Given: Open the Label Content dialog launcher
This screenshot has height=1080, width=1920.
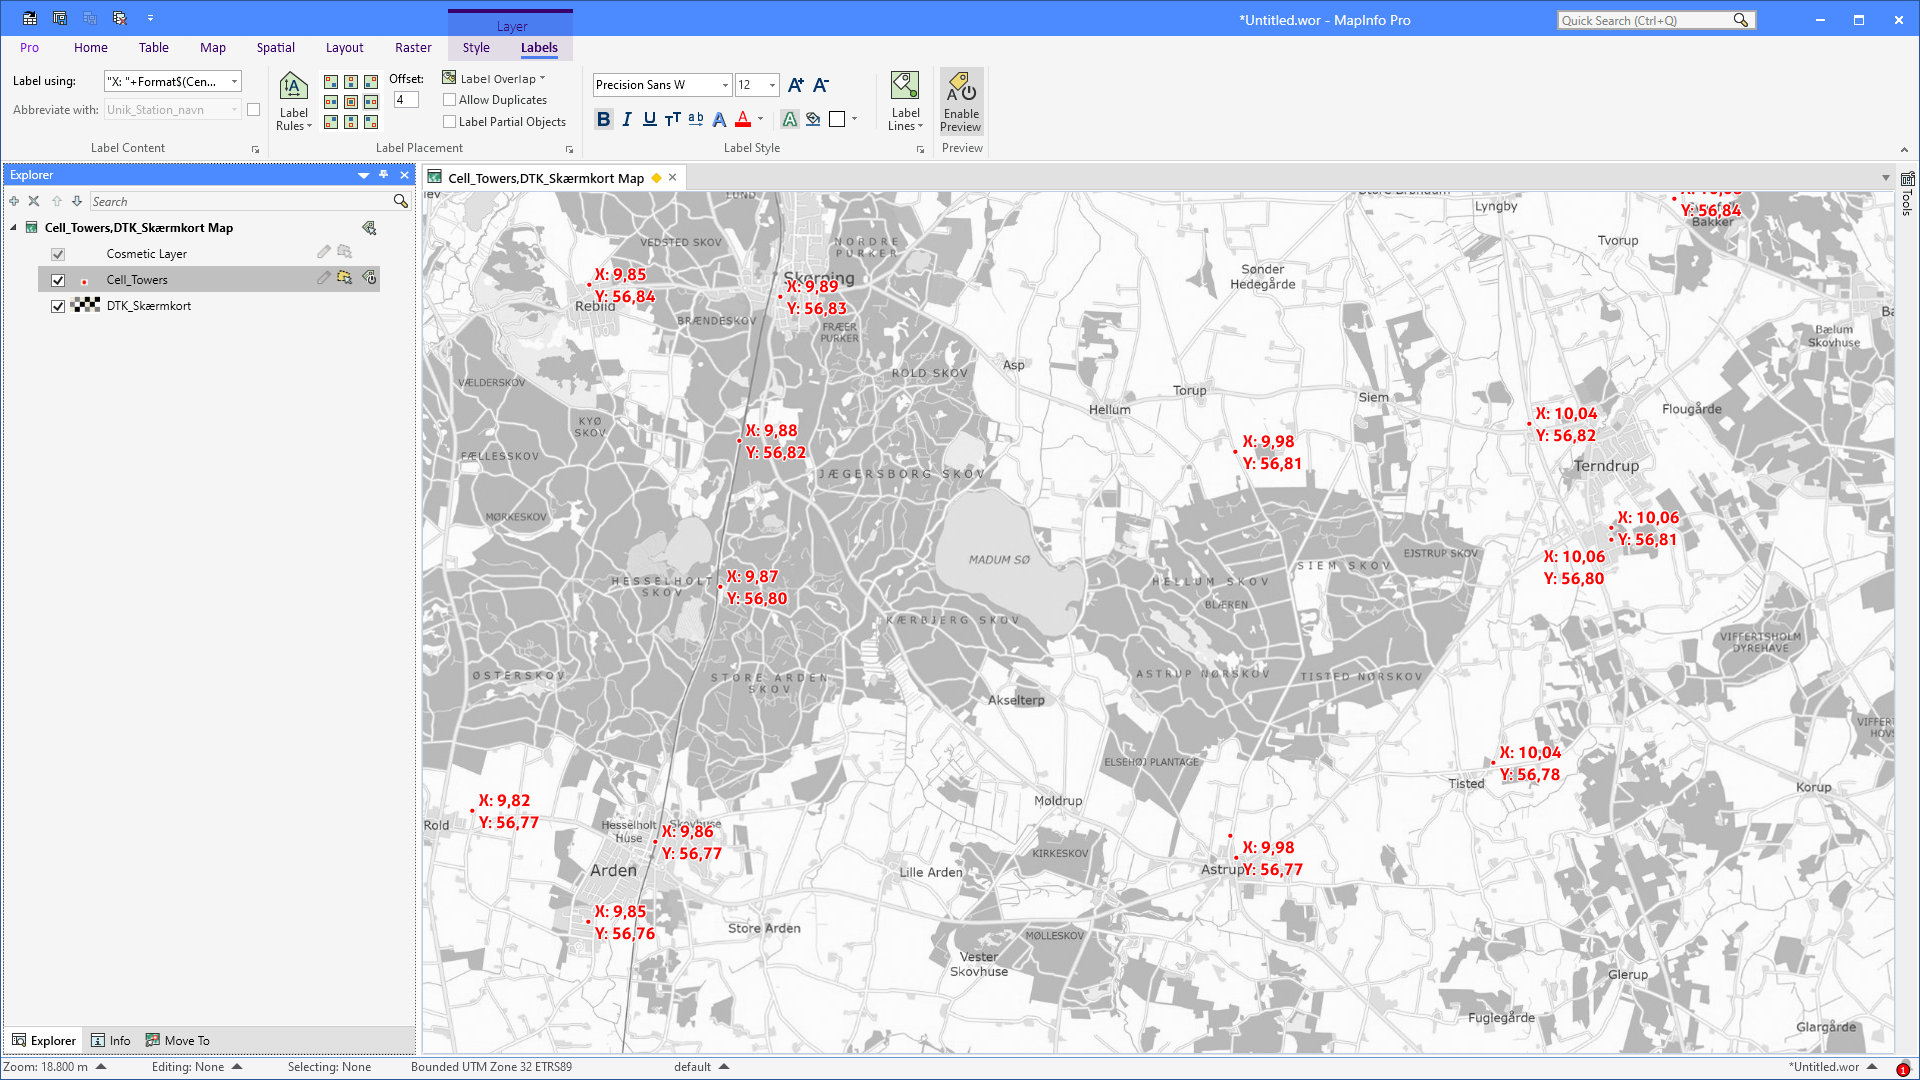Looking at the screenshot, I should point(255,148).
